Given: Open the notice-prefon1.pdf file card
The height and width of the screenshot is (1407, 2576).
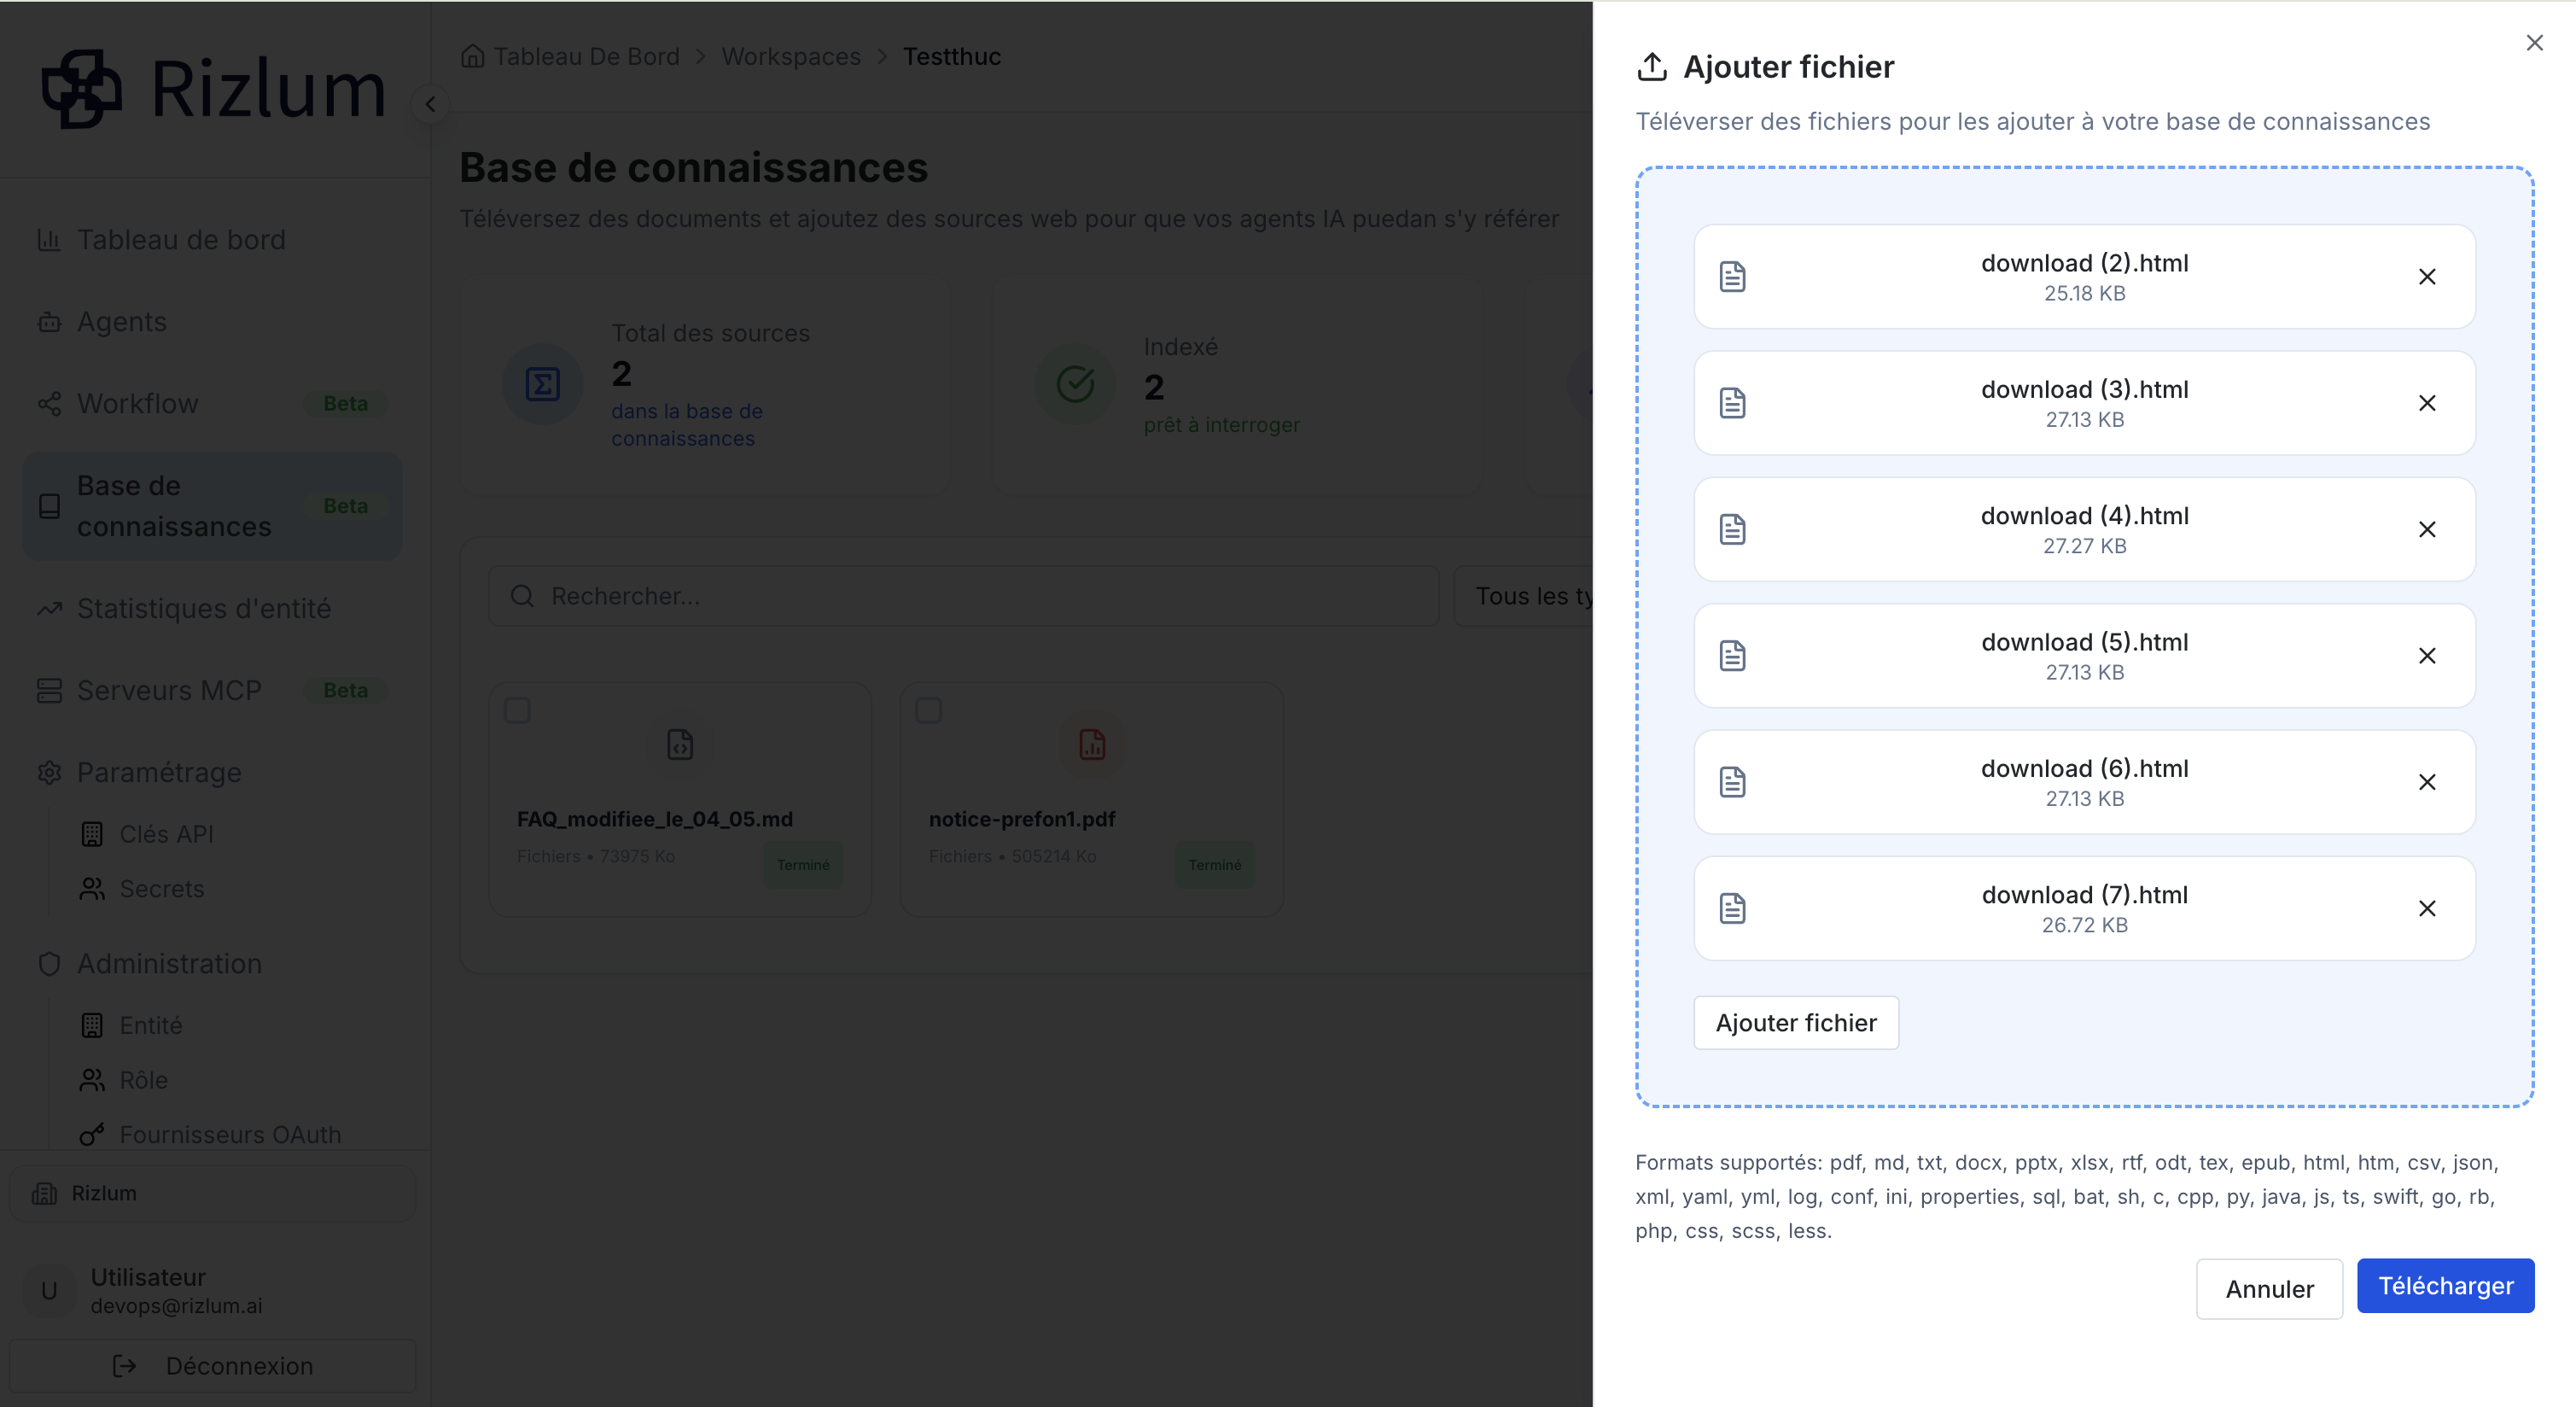Looking at the screenshot, I should click(1092, 800).
